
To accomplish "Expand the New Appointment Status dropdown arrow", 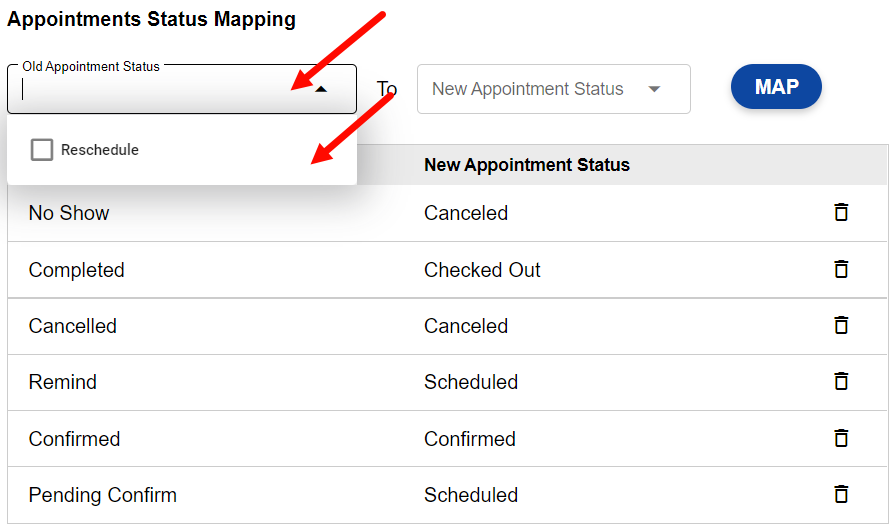I will pos(654,89).
